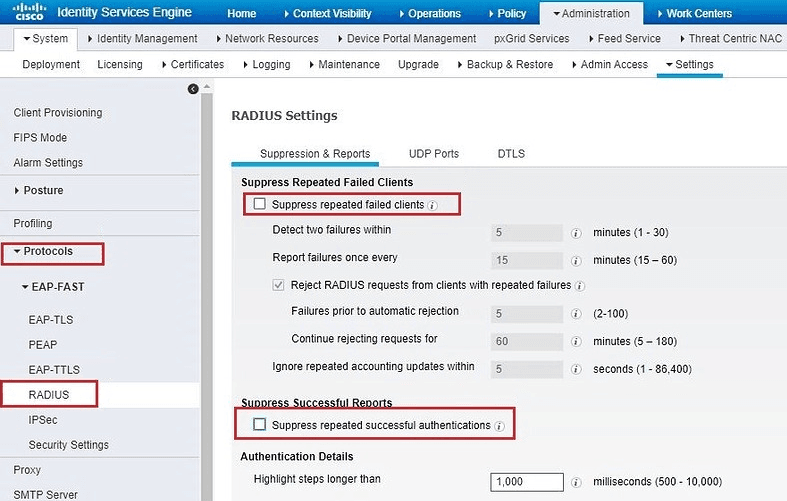Toggle Reject RADIUS requests from clients checkbox
Viewport: 787px width, 501px height.
coord(279,285)
